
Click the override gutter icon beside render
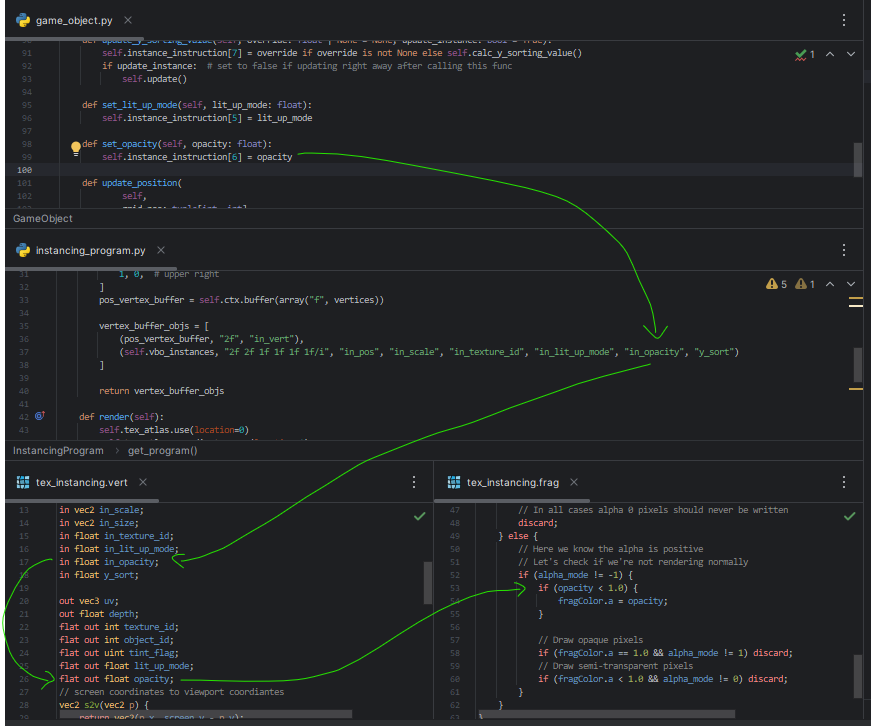coord(40,415)
